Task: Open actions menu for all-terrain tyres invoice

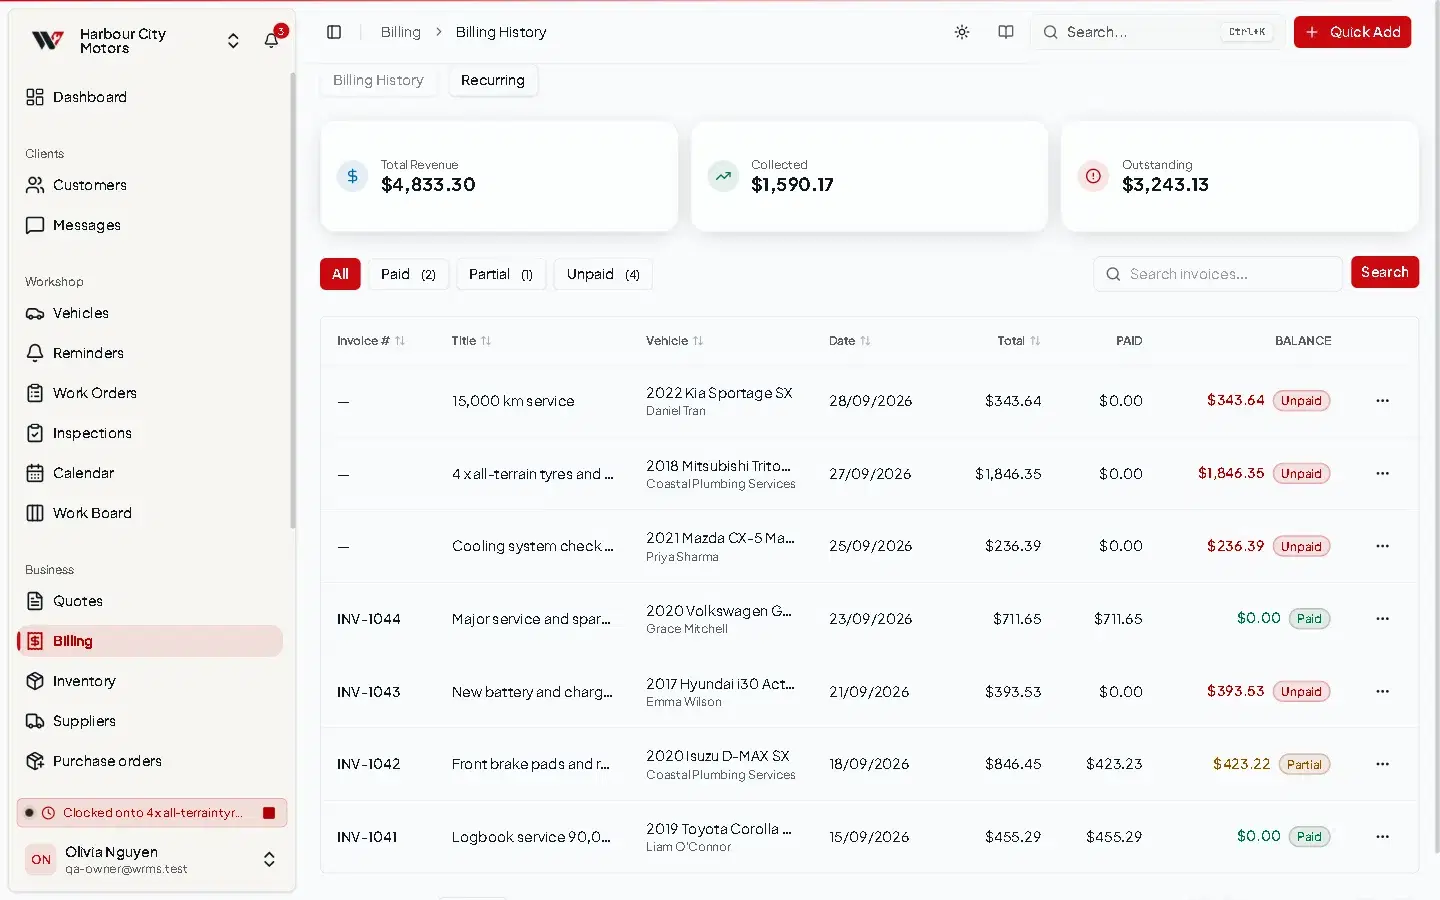Action: (x=1383, y=474)
